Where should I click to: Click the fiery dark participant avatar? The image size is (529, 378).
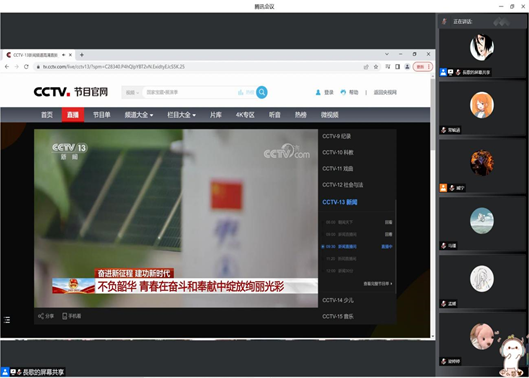pyautogui.click(x=482, y=163)
